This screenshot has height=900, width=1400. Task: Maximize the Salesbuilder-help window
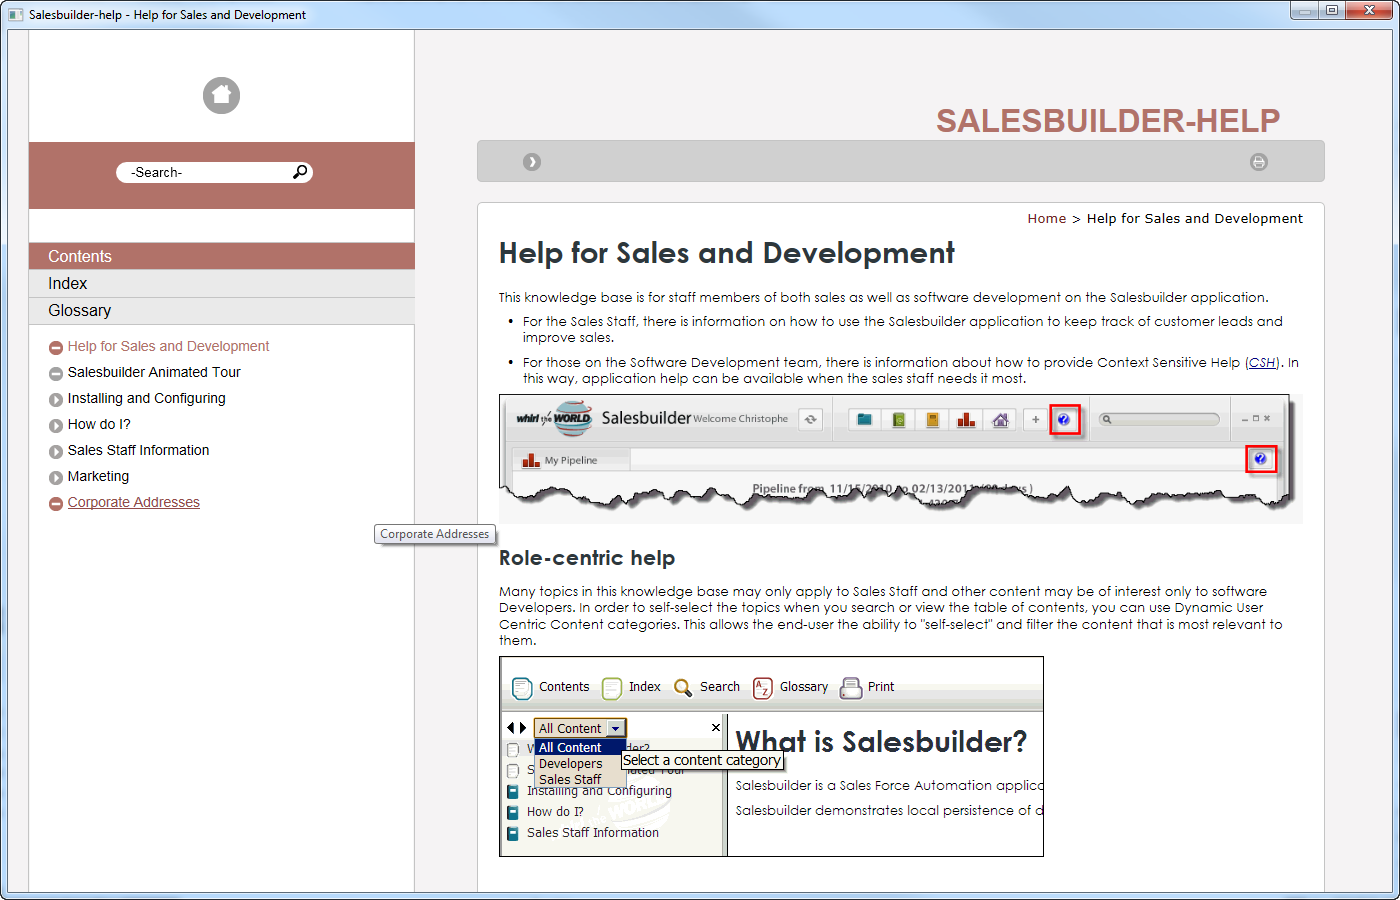pos(1332,10)
